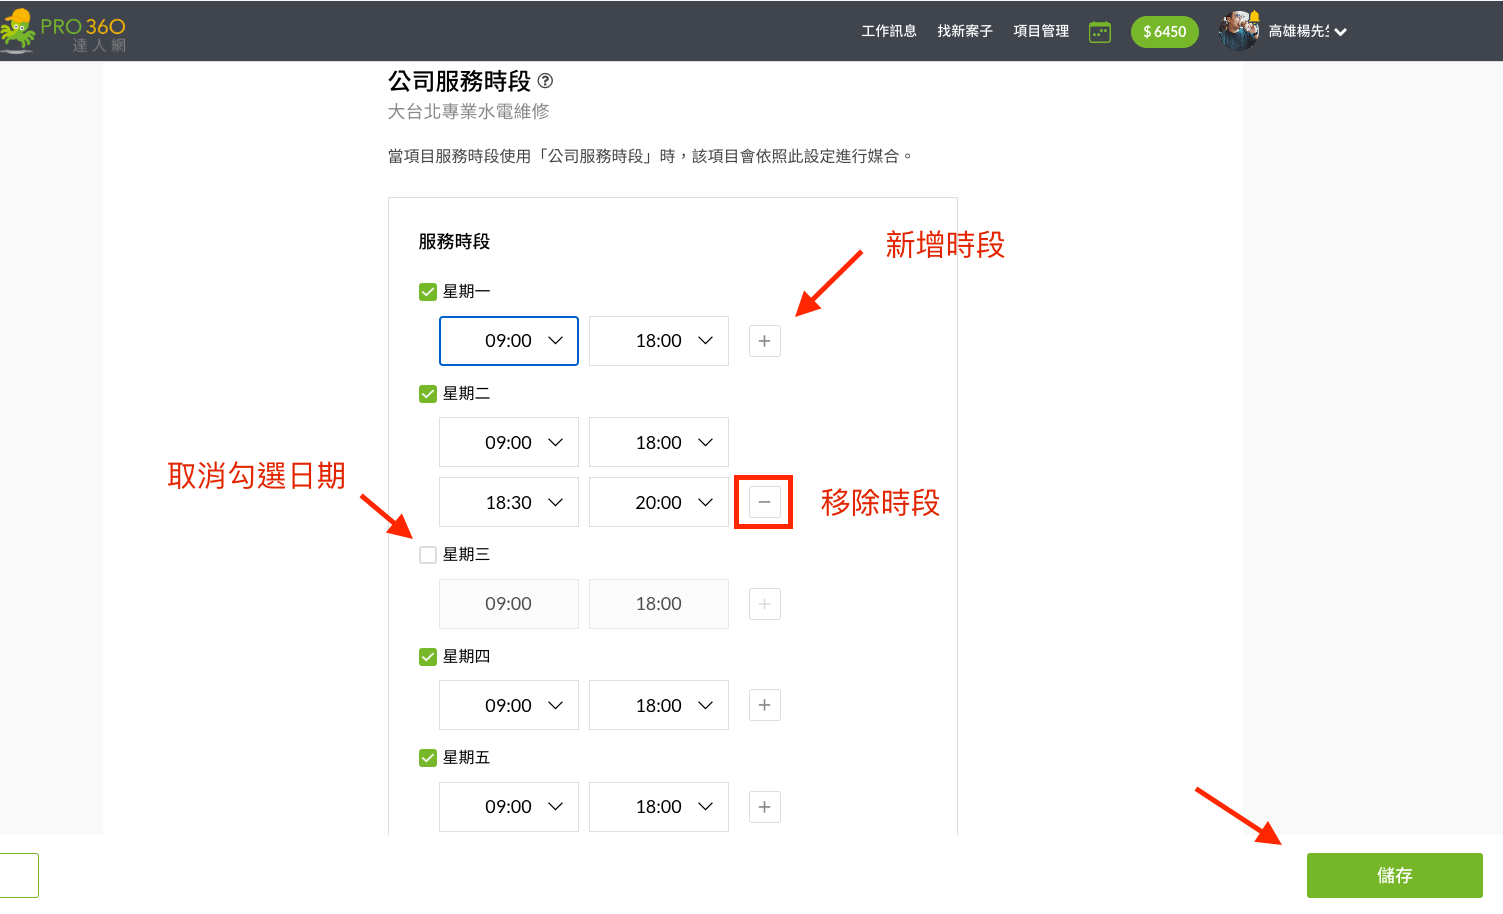1503x914 pixels.
Task: Open the 找新案子 menu item
Action: [x=965, y=31]
